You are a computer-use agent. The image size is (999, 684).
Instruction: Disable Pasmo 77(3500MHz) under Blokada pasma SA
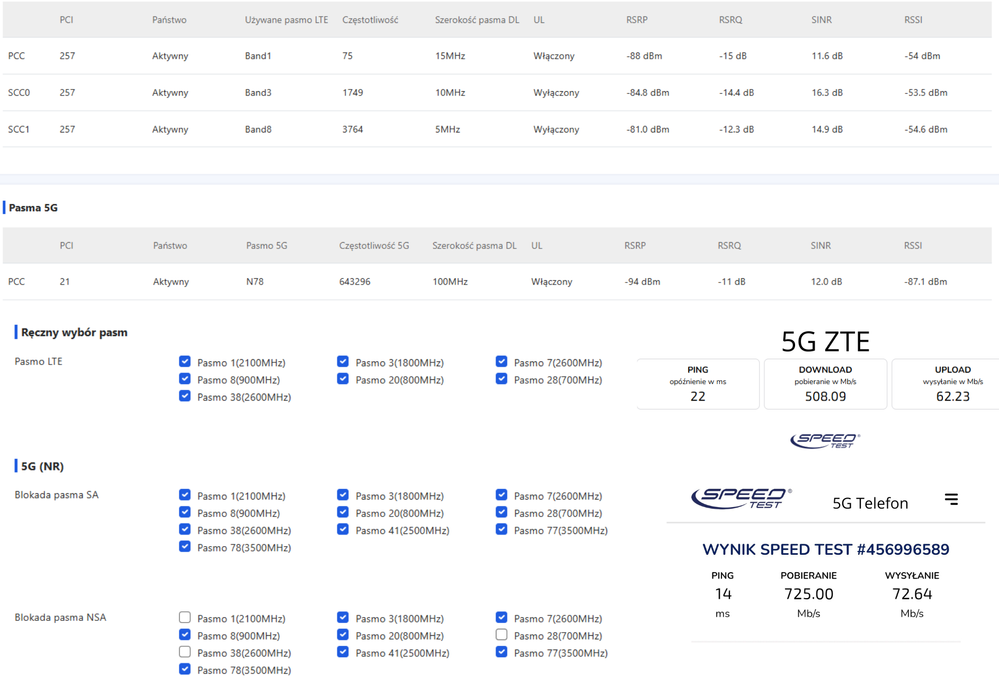point(502,529)
